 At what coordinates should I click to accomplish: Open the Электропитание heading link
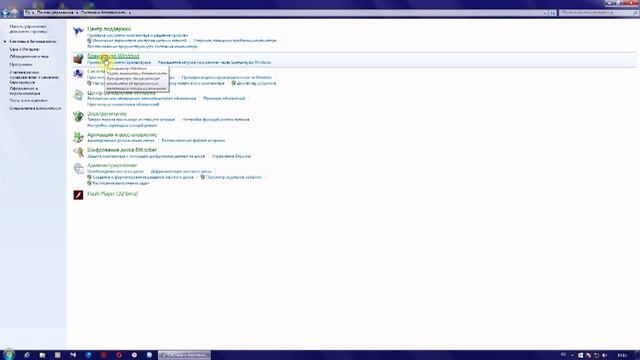coord(107,114)
